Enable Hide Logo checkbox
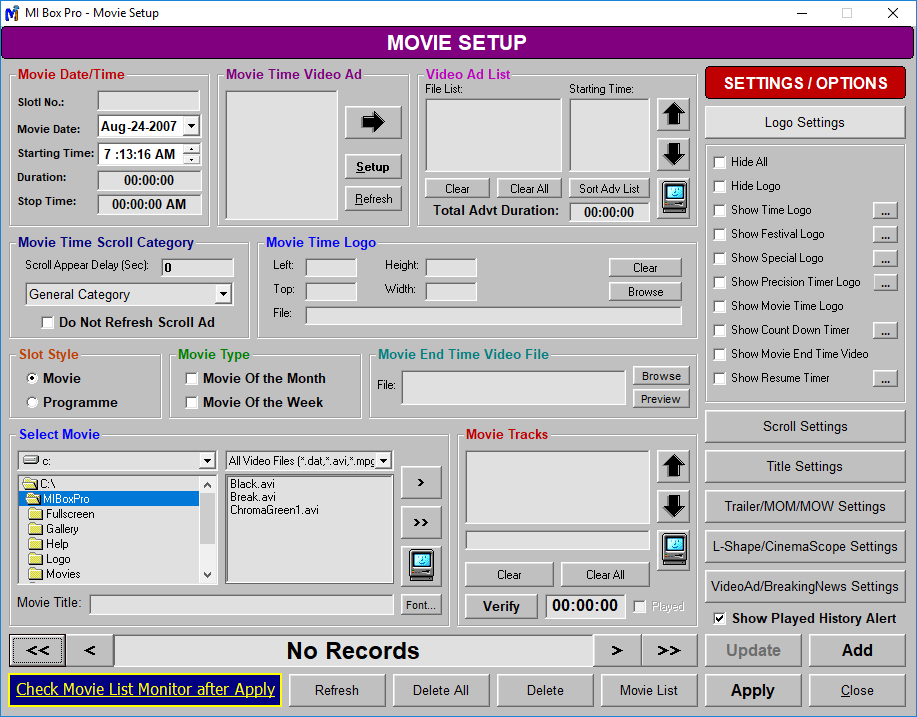The height and width of the screenshot is (717, 917). [x=719, y=186]
